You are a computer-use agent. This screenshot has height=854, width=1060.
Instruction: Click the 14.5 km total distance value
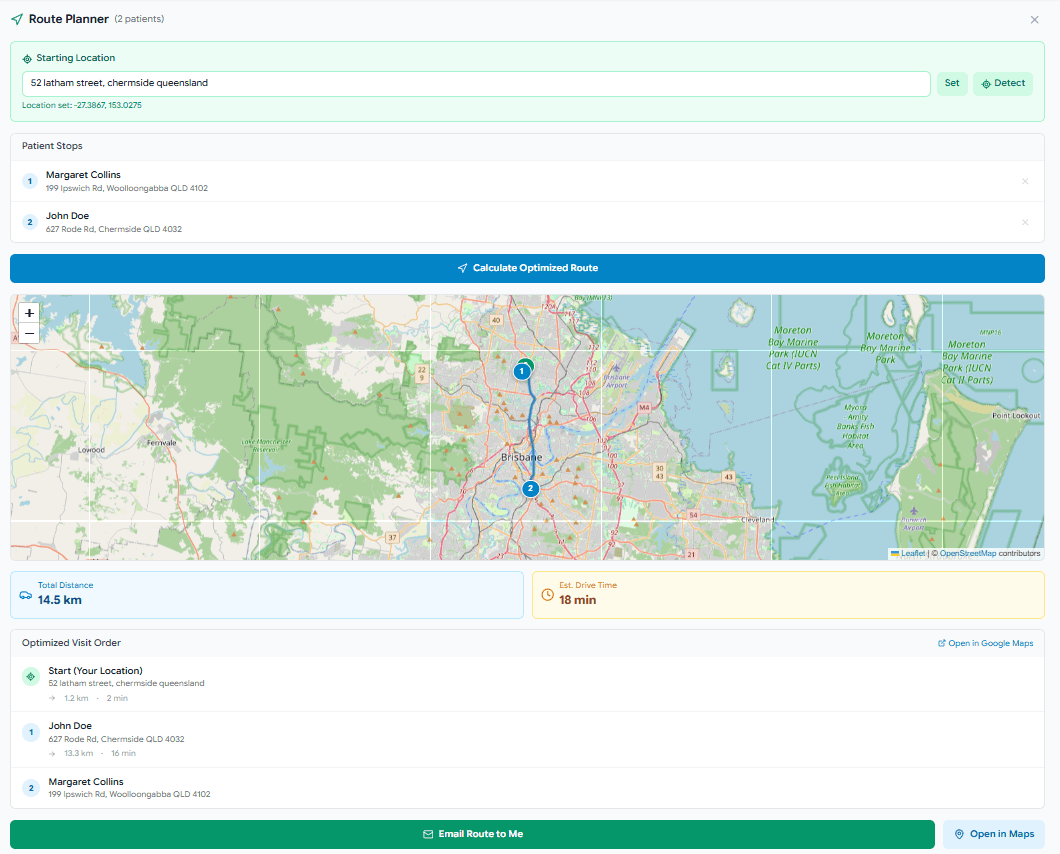pyautogui.click(x=59, y=600)
